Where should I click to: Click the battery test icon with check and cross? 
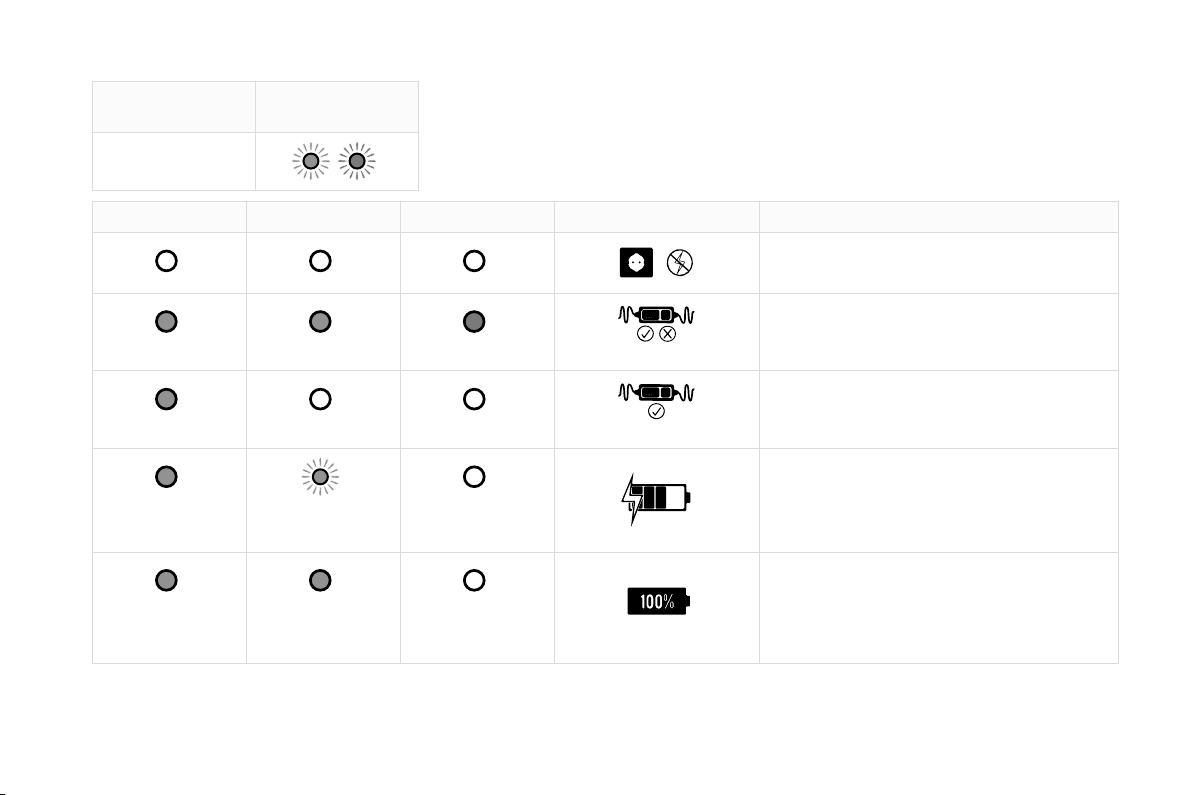click(x=656, y=323)
